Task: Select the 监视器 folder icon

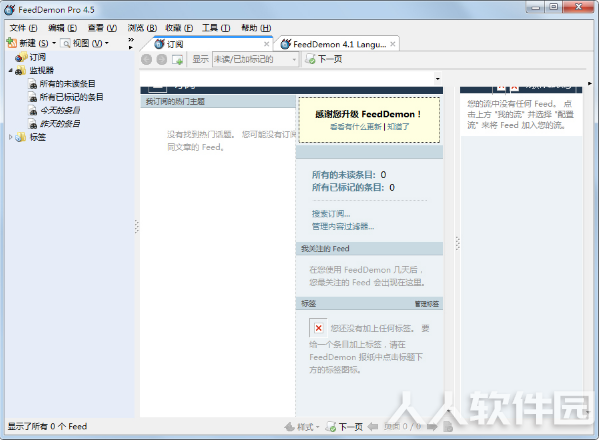Action: pos(20,71)
